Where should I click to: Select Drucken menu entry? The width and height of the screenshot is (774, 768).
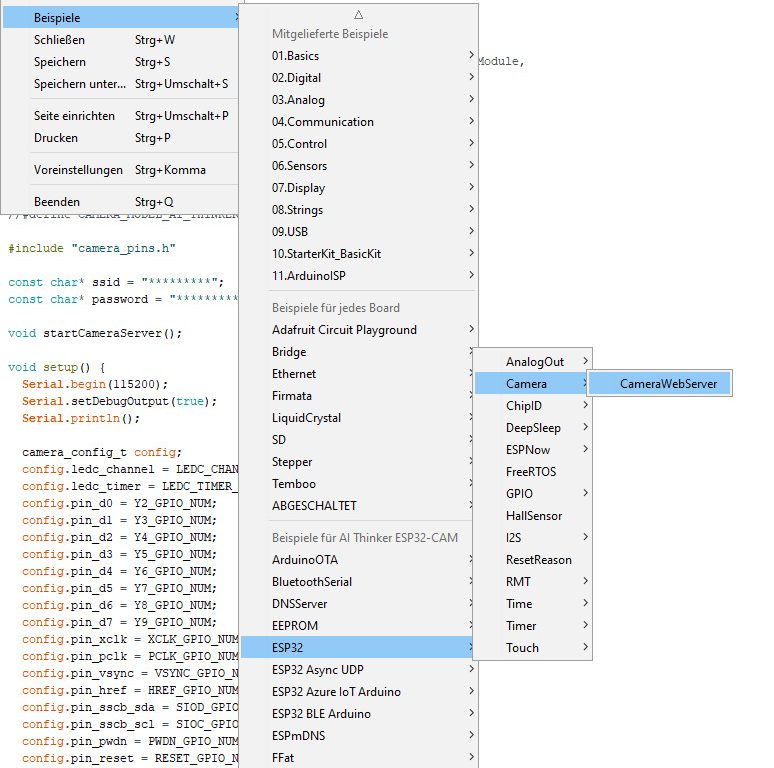coord(56,138)
